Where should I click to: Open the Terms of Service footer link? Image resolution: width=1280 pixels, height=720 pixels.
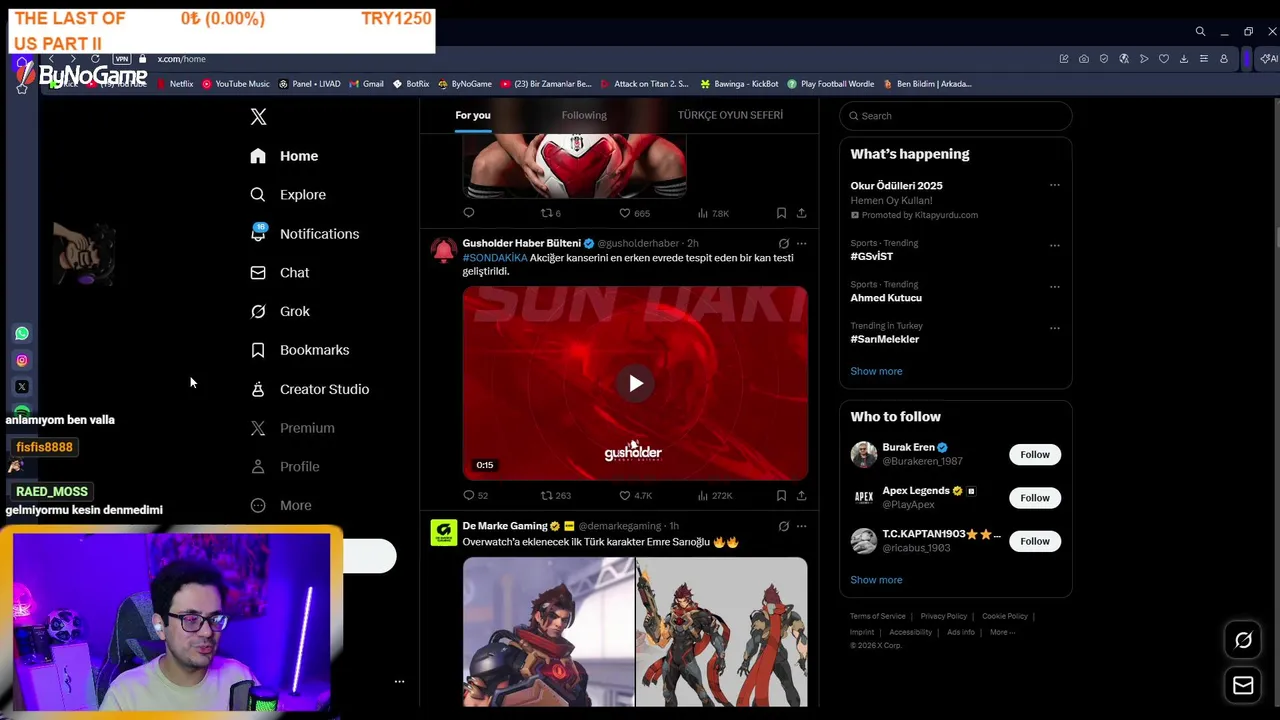pos(878,616)
